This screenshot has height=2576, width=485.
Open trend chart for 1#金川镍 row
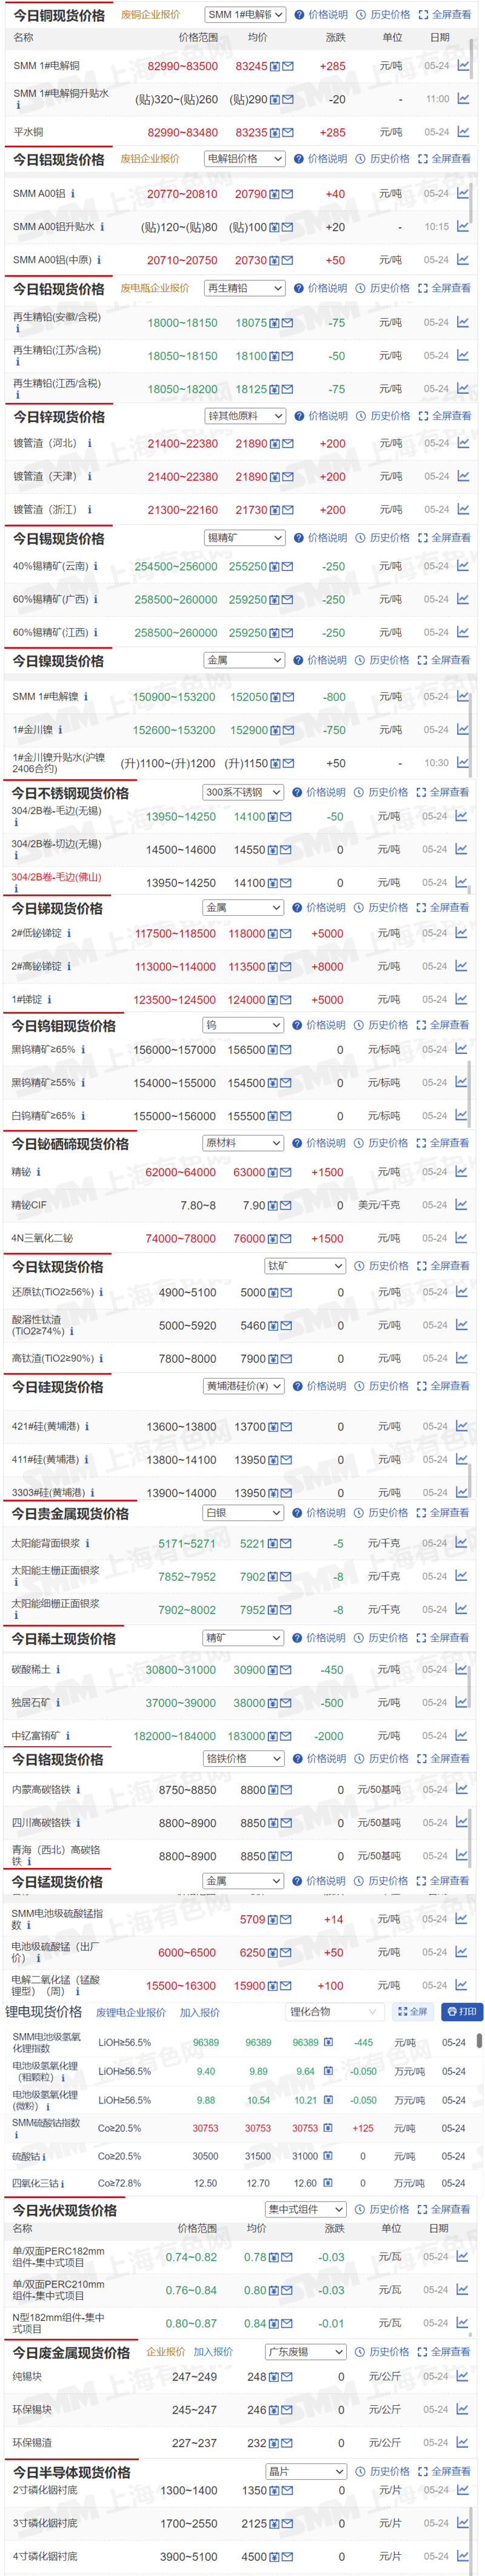tap(462, 730)
